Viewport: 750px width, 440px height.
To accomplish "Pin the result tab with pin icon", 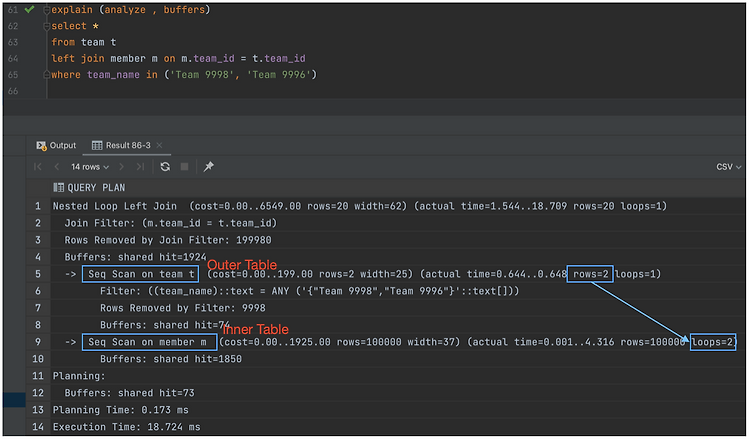I will coord(209,167).
